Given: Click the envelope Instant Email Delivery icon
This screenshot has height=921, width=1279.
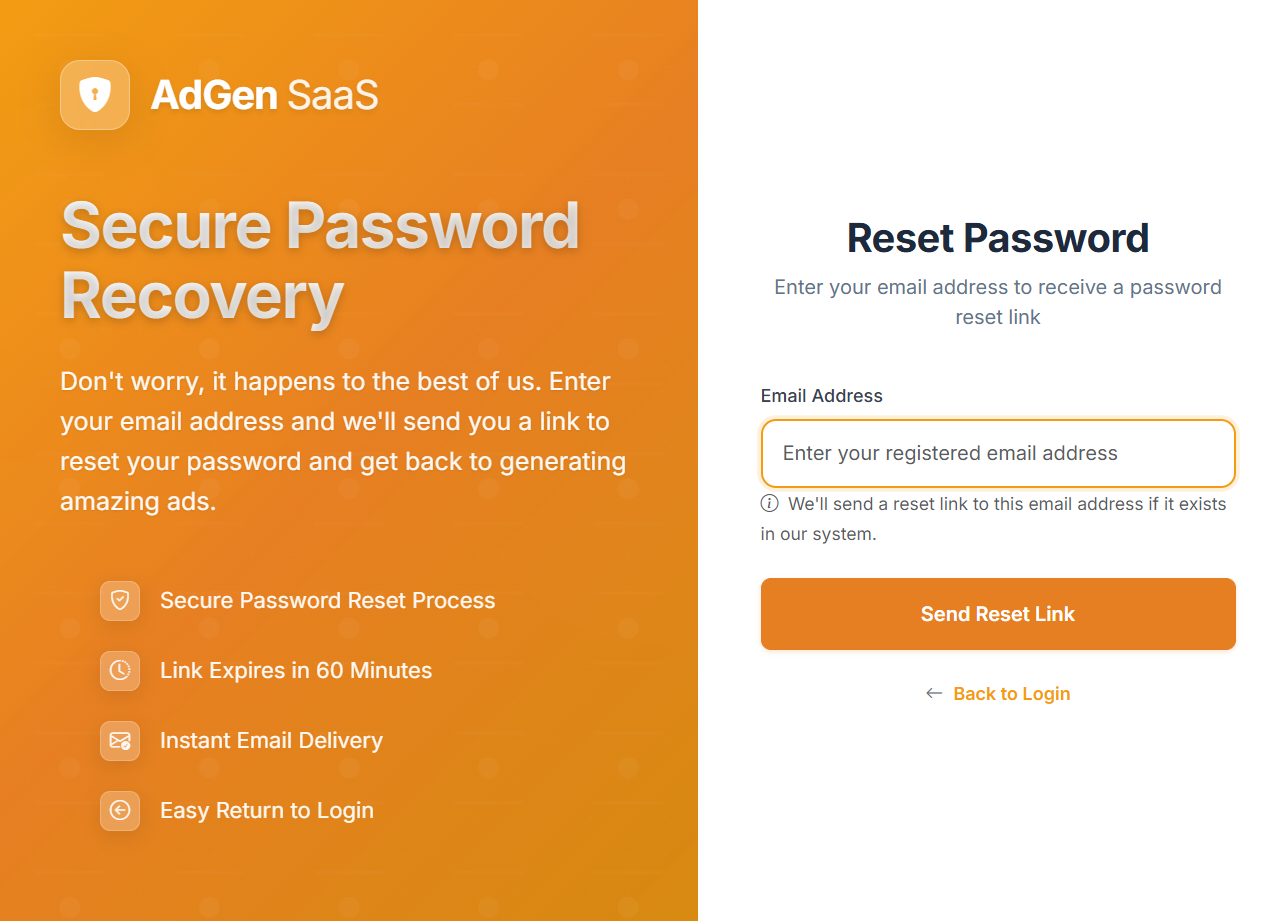Looking at the screenshot, I should pos(120,741).
